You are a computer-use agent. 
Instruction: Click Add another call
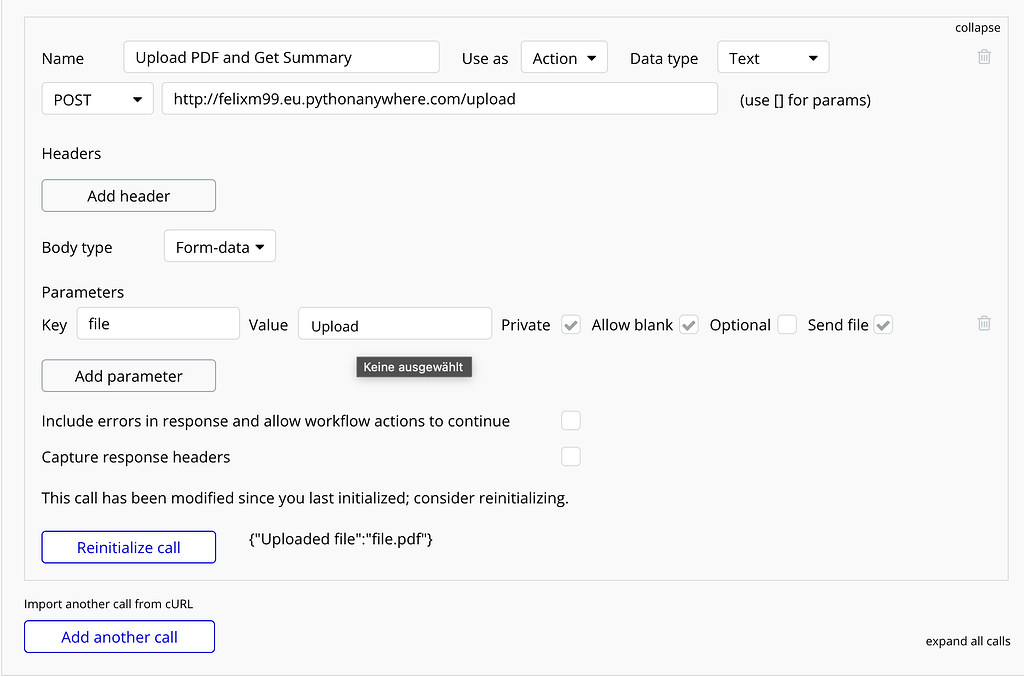click(119, 636)
